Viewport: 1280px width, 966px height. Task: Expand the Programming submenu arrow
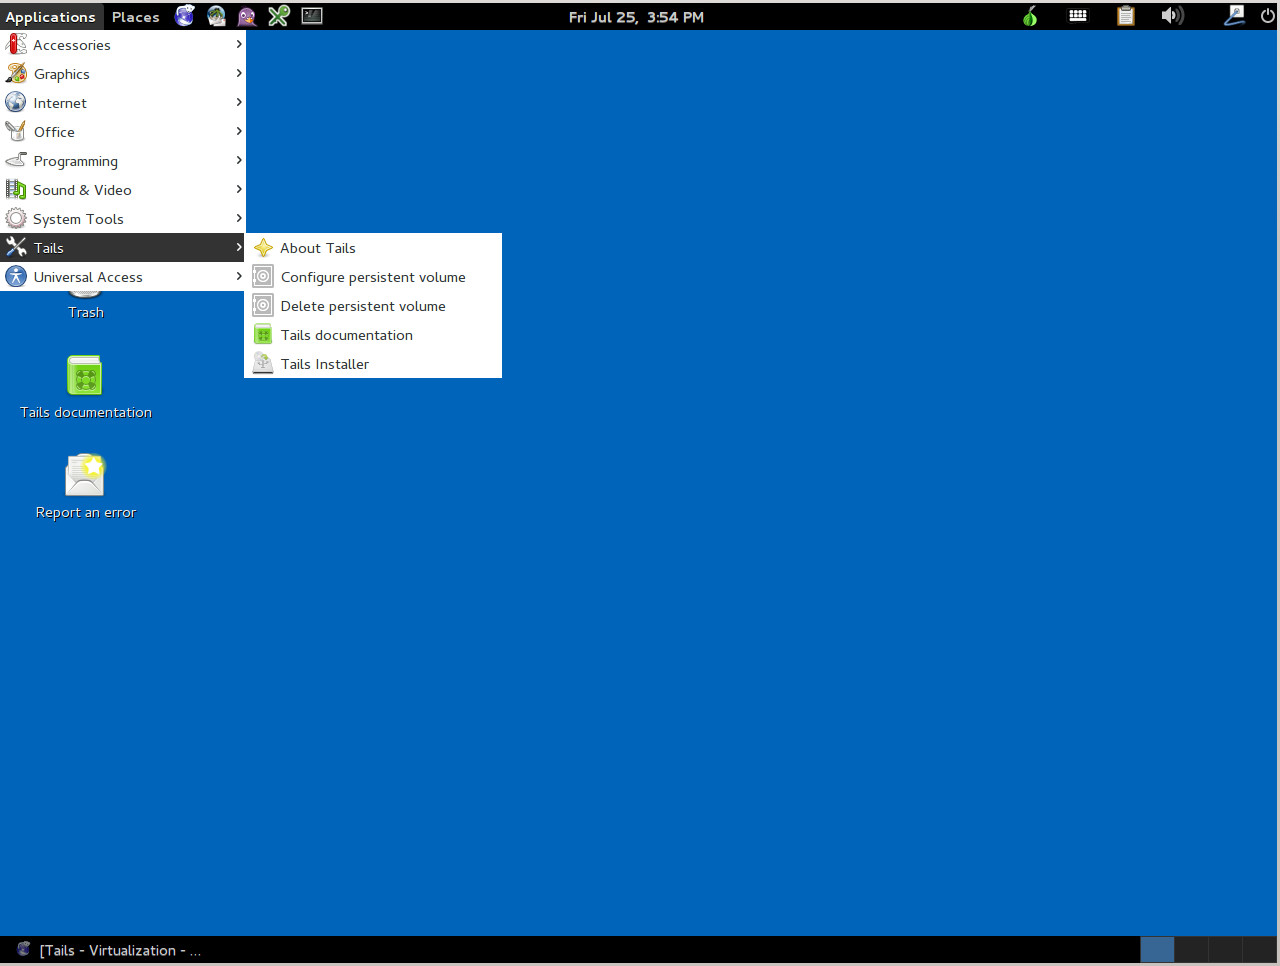239,160
